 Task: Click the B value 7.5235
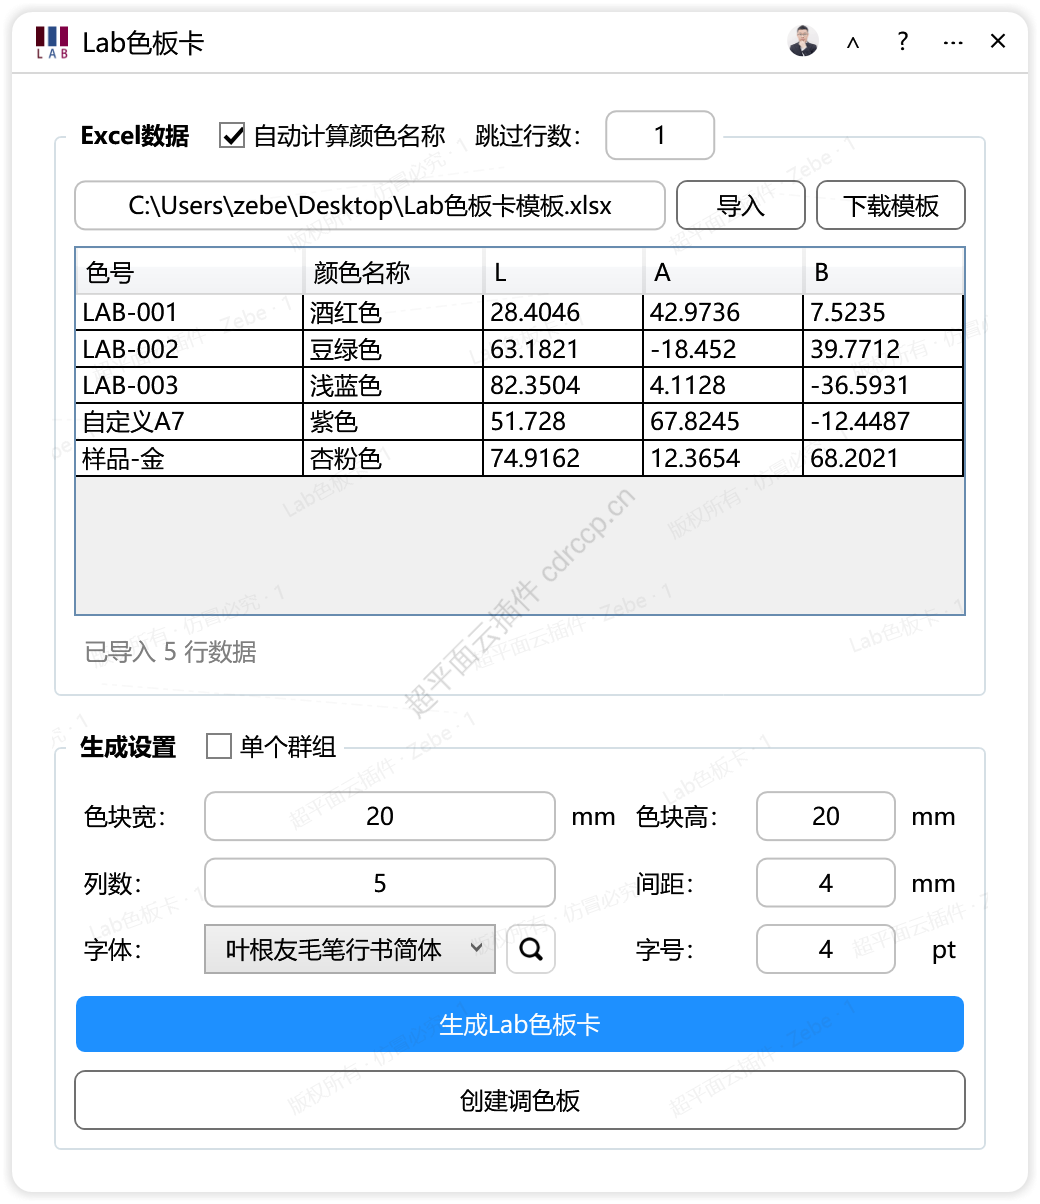(883, 312)
